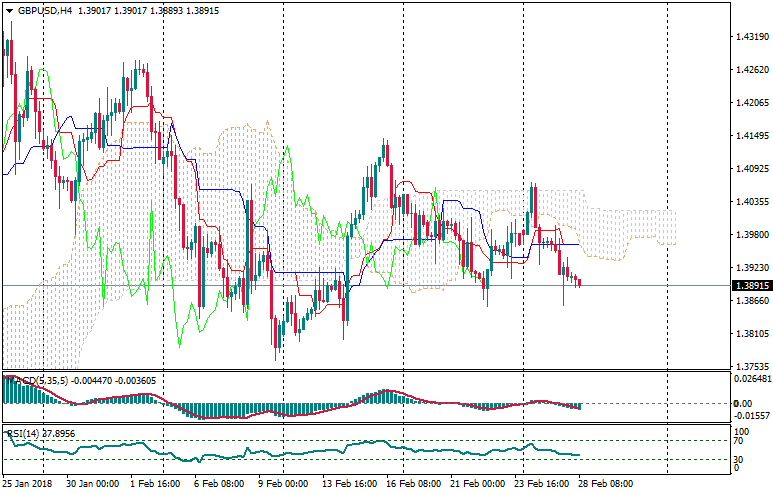Select the RSI(14) indicator label
This screenshot has height=495, width=773.
click(27, 433)
